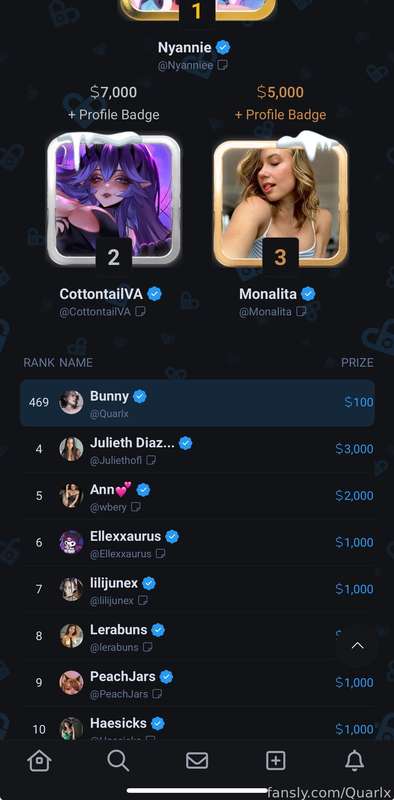The image size is (394, 800).
Task: Click note icon next to @CottontailVA
Action: 140,311
